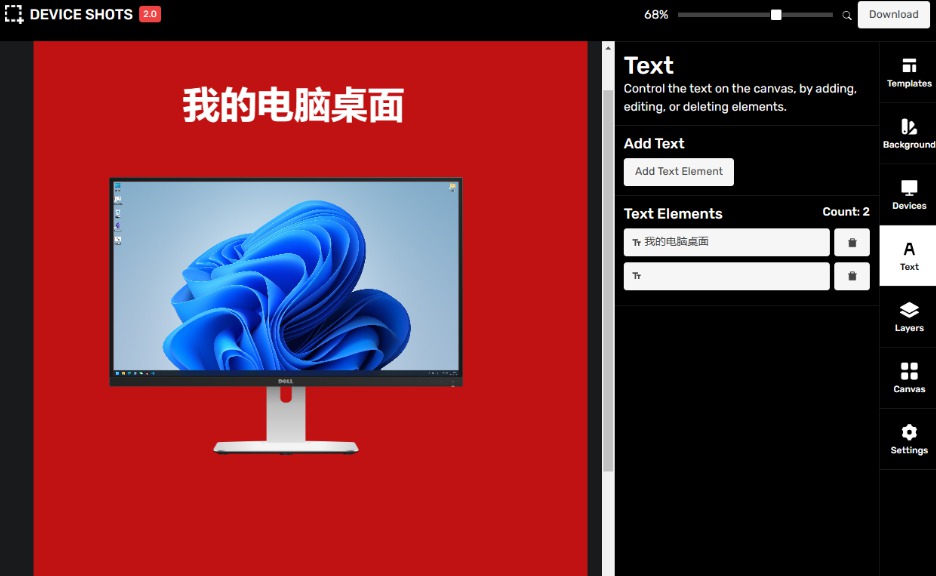Open the Canvas settings panel

[x=909, y=378]
